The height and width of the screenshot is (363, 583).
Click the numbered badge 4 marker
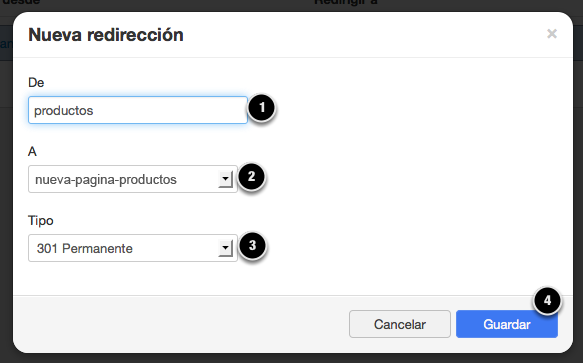547,301
